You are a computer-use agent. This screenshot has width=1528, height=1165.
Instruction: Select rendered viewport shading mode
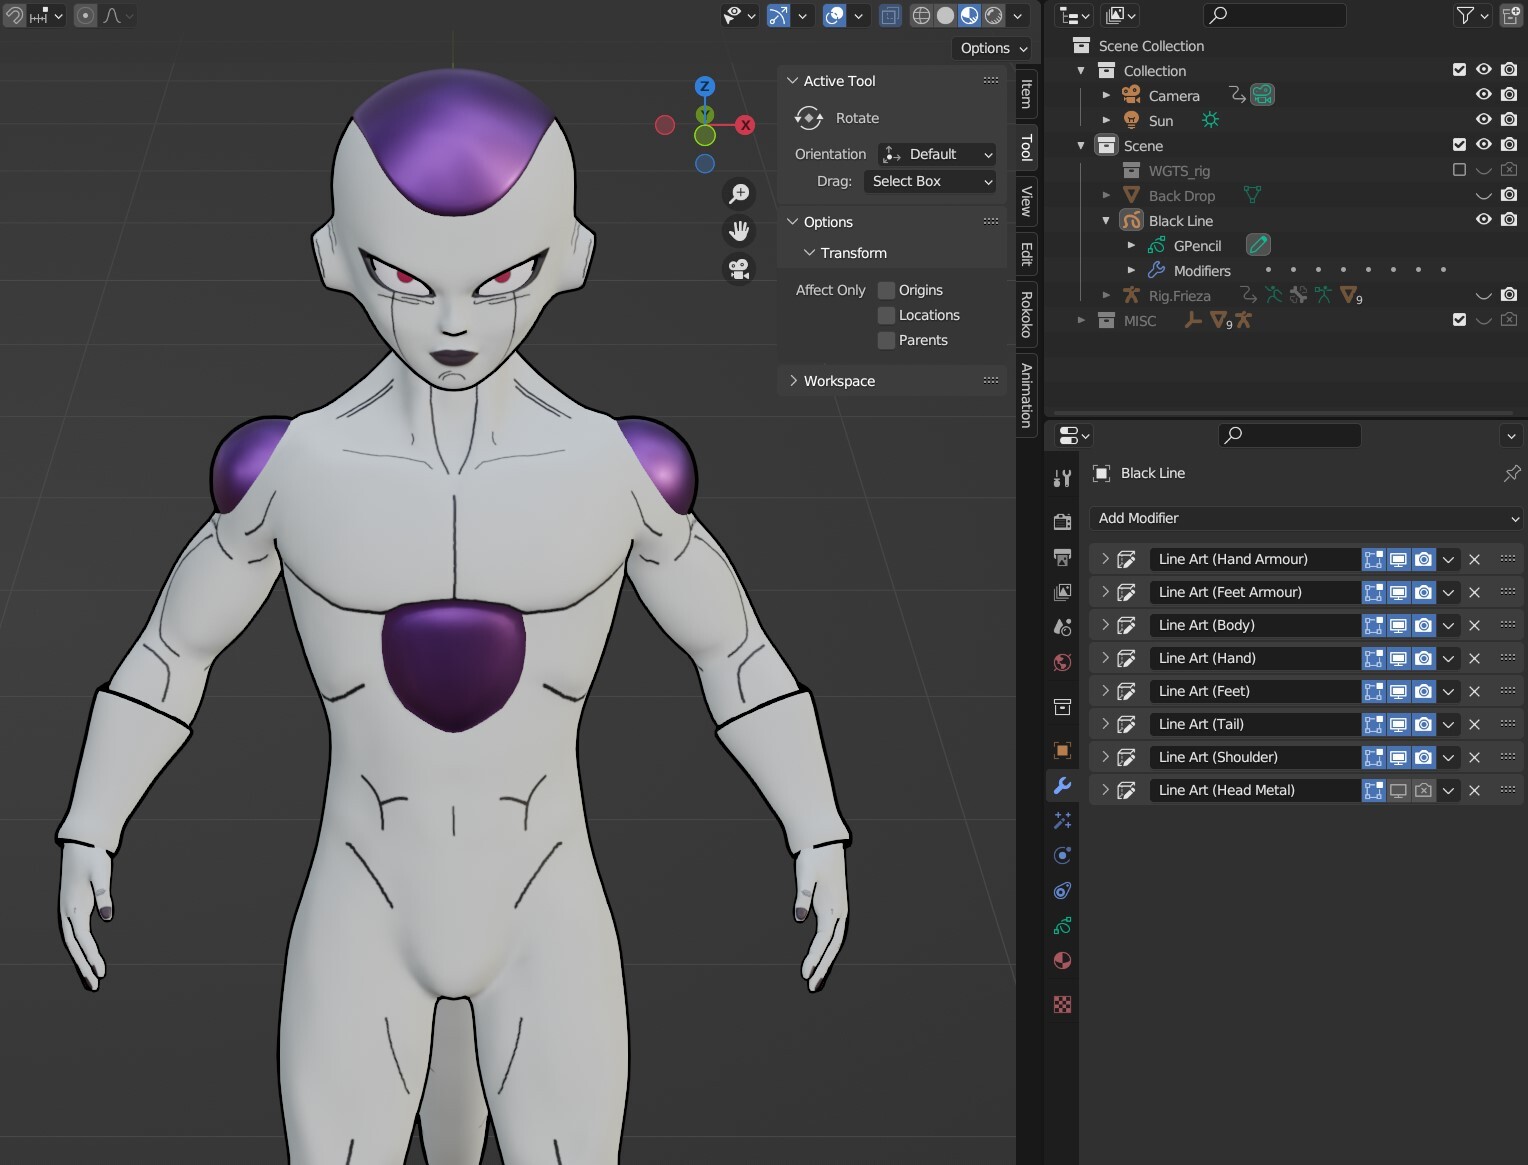point(994,15)
